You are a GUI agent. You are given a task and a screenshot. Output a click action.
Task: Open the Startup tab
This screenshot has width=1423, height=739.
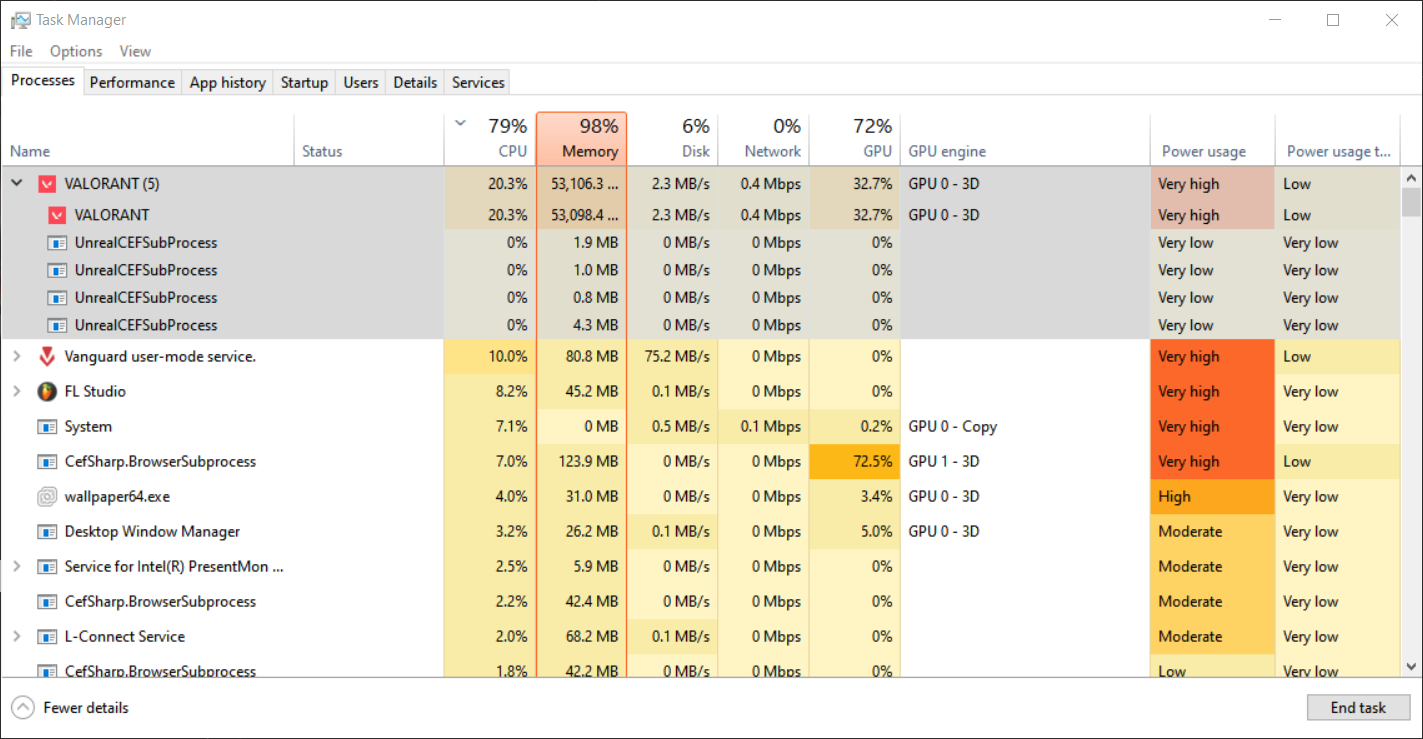pyautogui.click(x=304, y=82)
